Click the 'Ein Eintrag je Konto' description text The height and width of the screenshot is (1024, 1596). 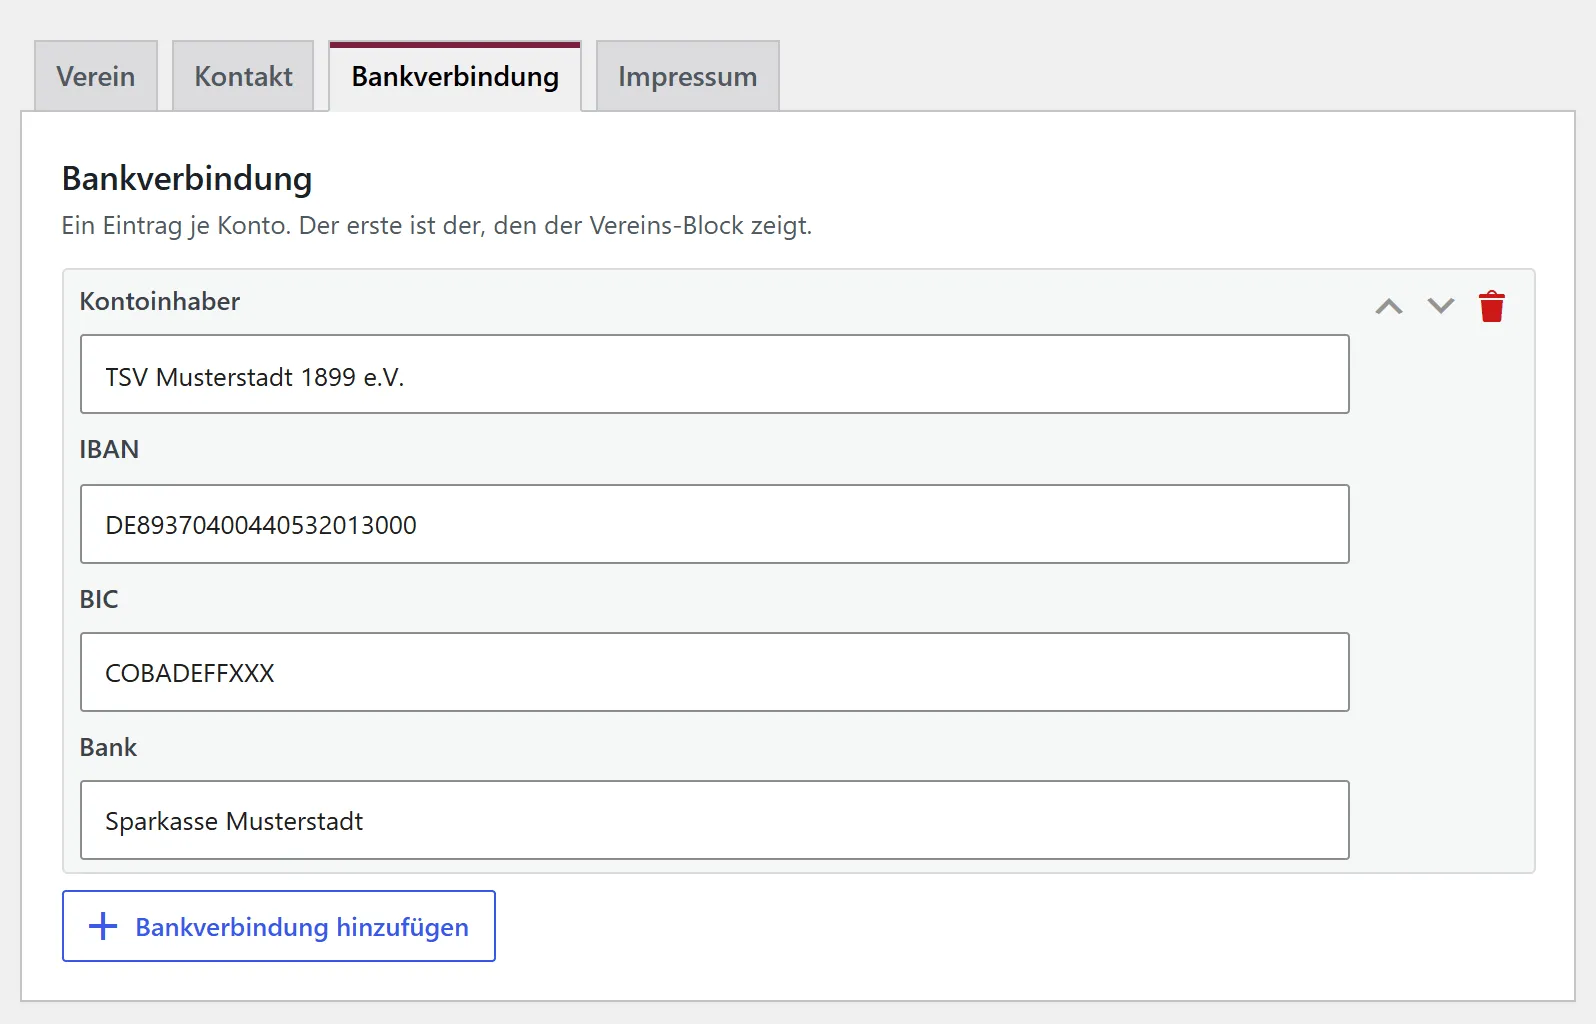point(437,226)
